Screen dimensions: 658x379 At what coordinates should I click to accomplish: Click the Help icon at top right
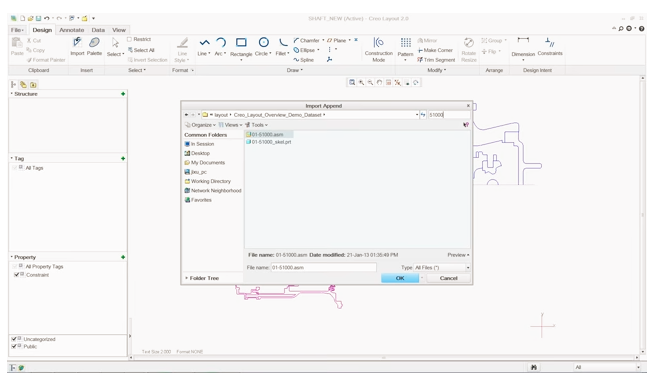pyautogui.click(x=642, y=29)
